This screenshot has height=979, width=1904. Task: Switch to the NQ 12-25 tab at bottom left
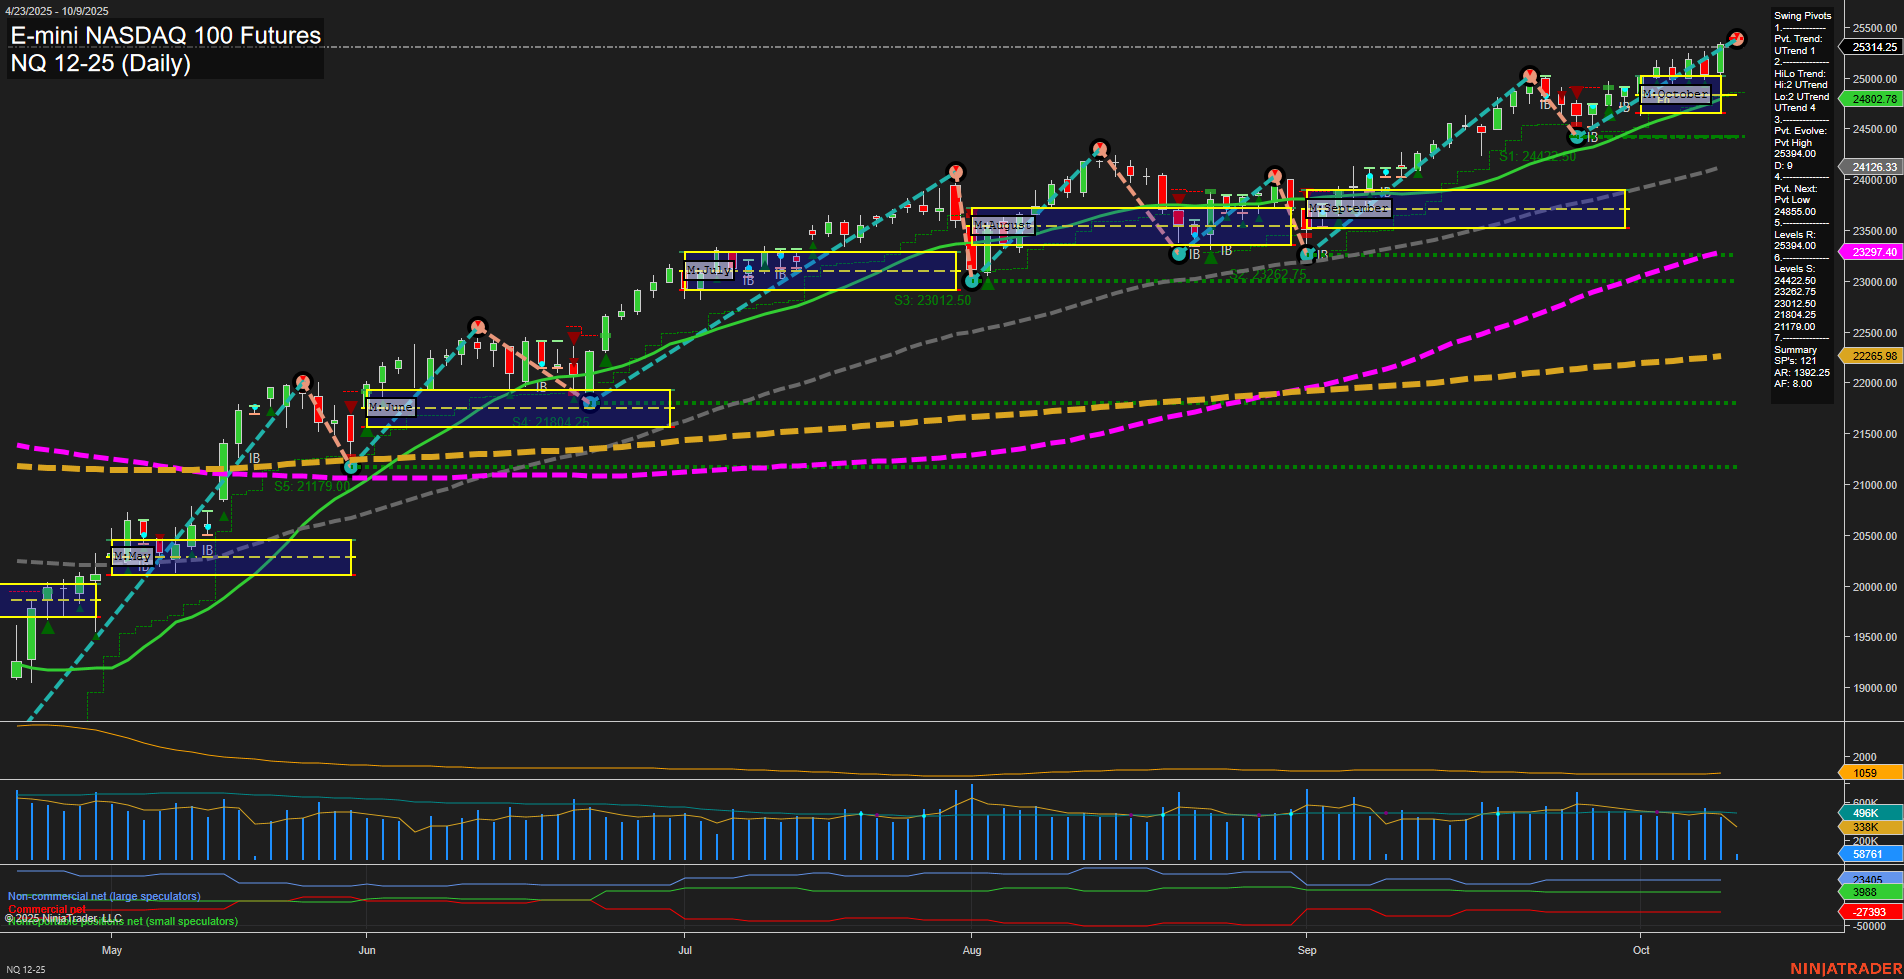click(27, 968)
